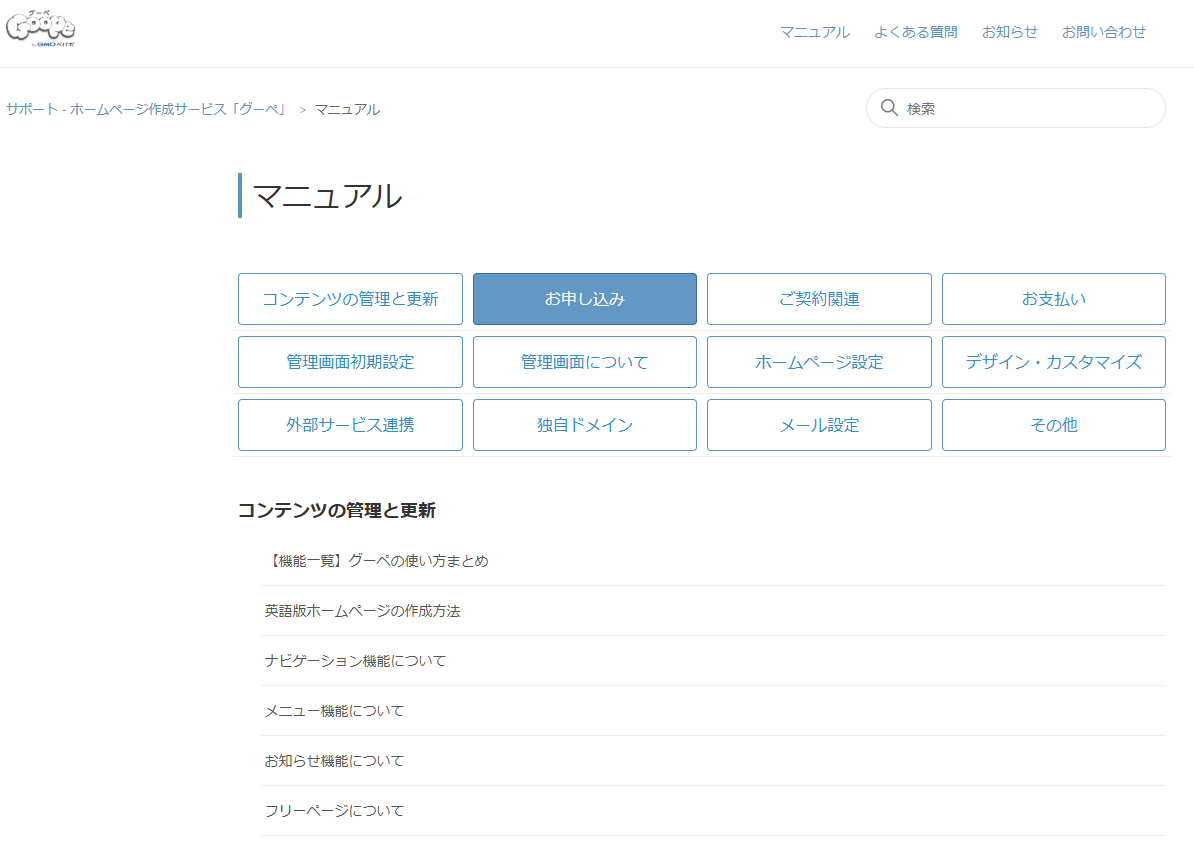Viewport: 1194px width, 855px height.
Task: Open ナビゲーション機能について article link
Action: pyautogui.click(x=355, y=661)
